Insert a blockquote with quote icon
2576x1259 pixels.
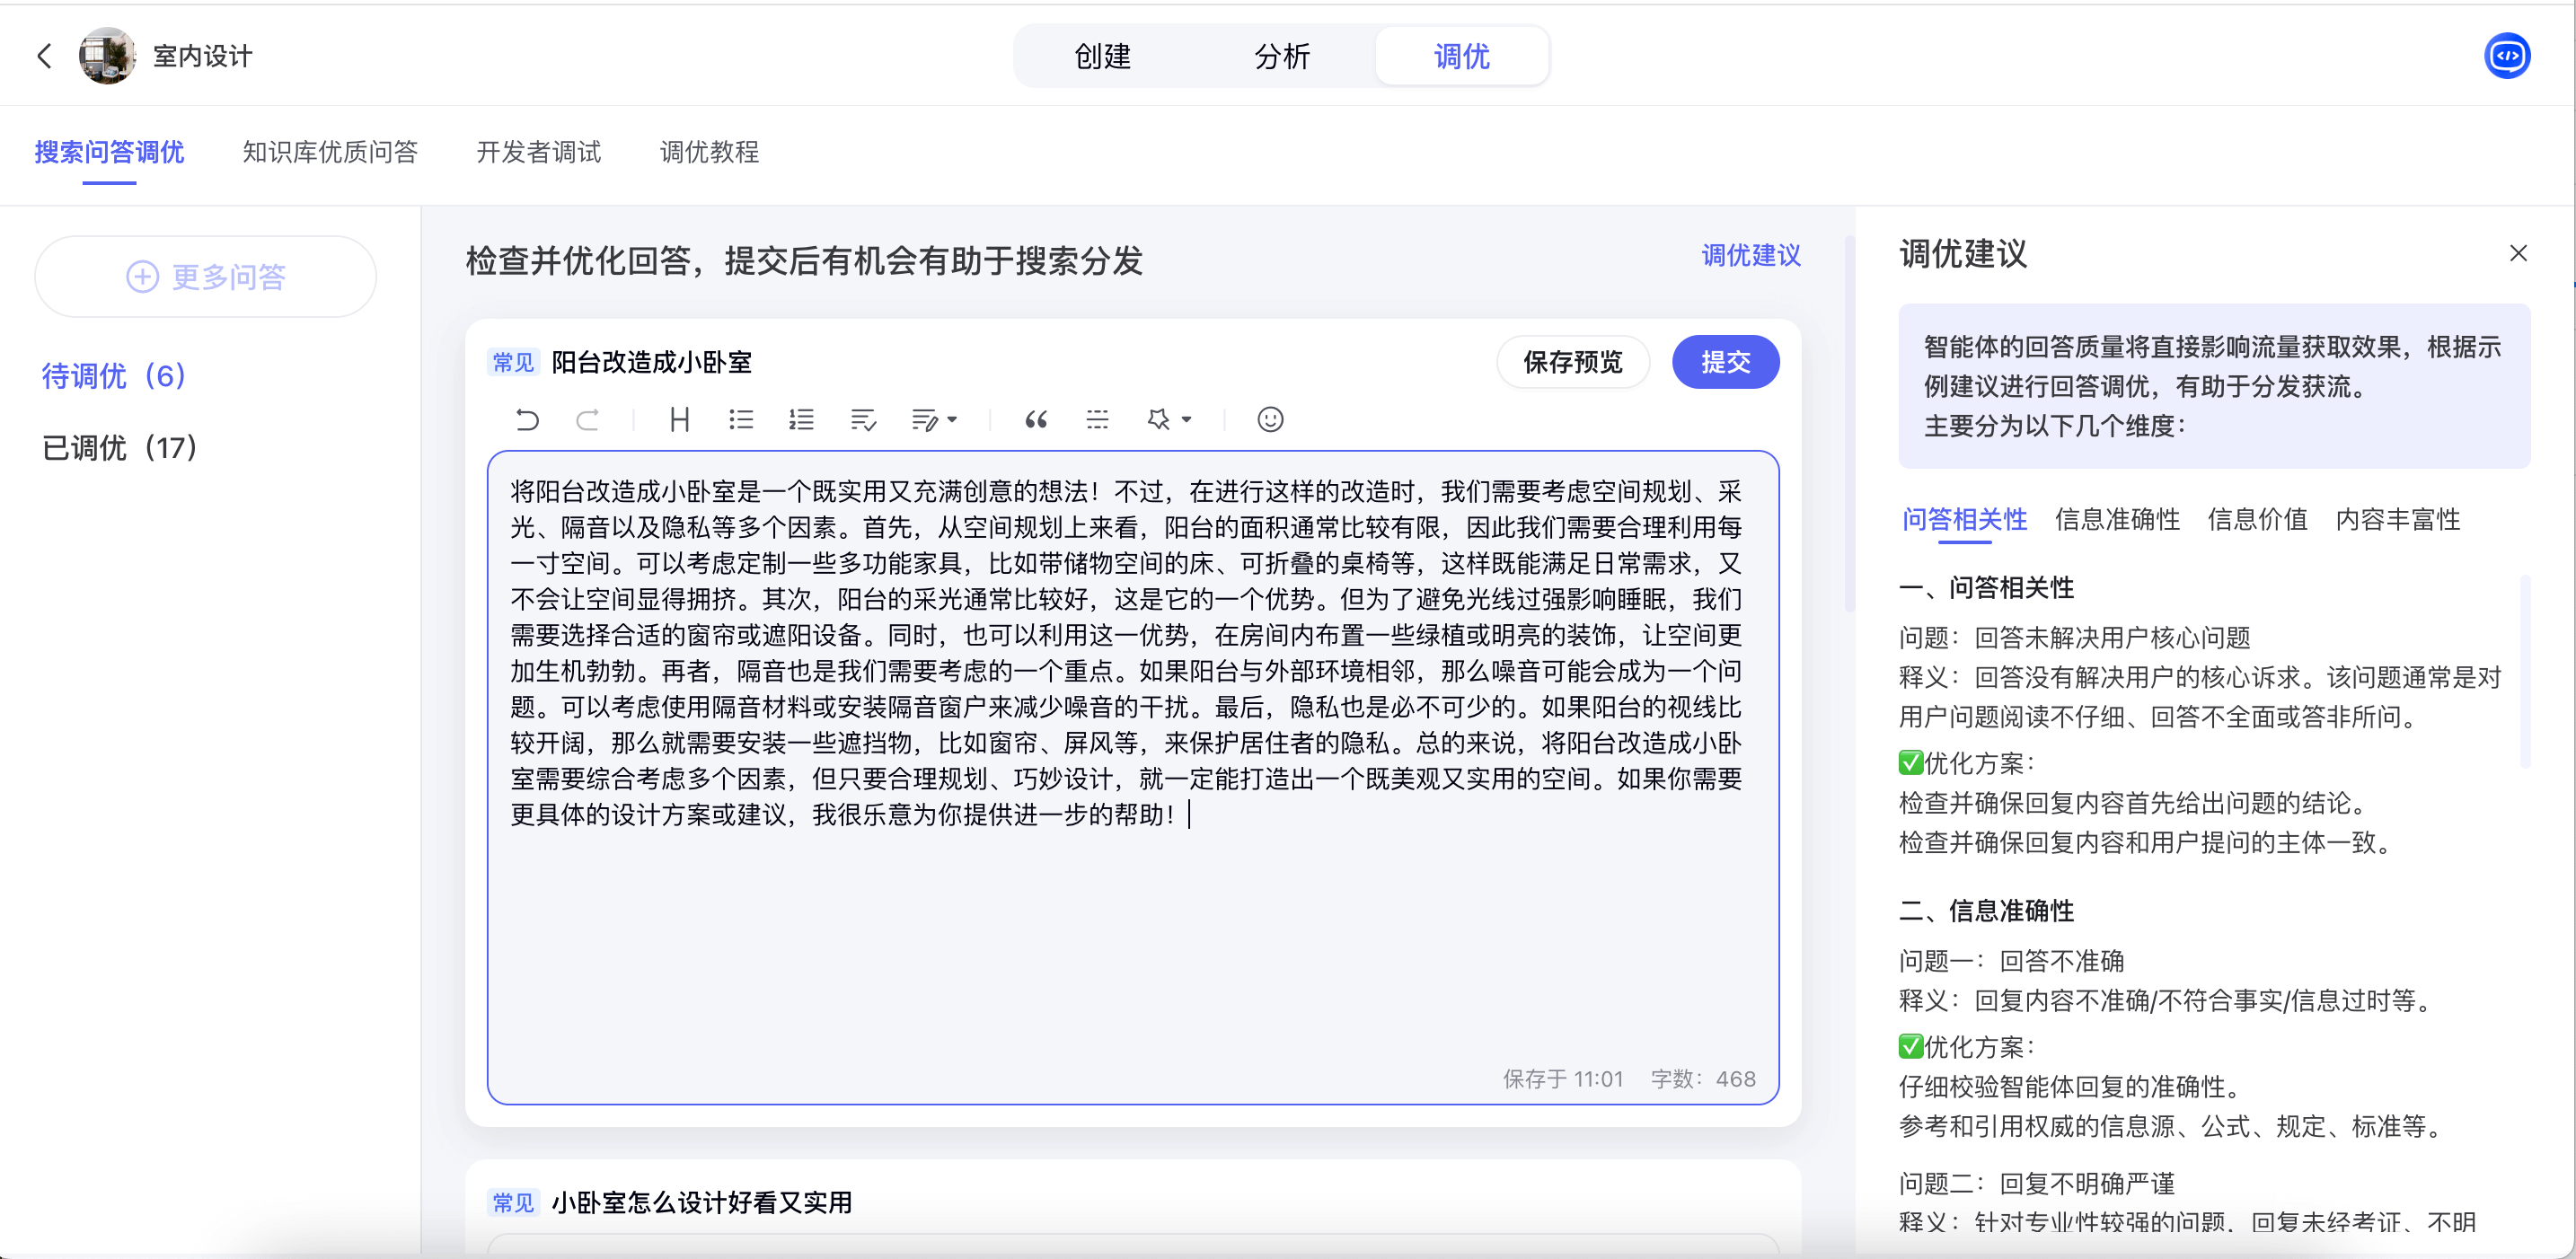pyautogui.click(x=1036, y=419)
